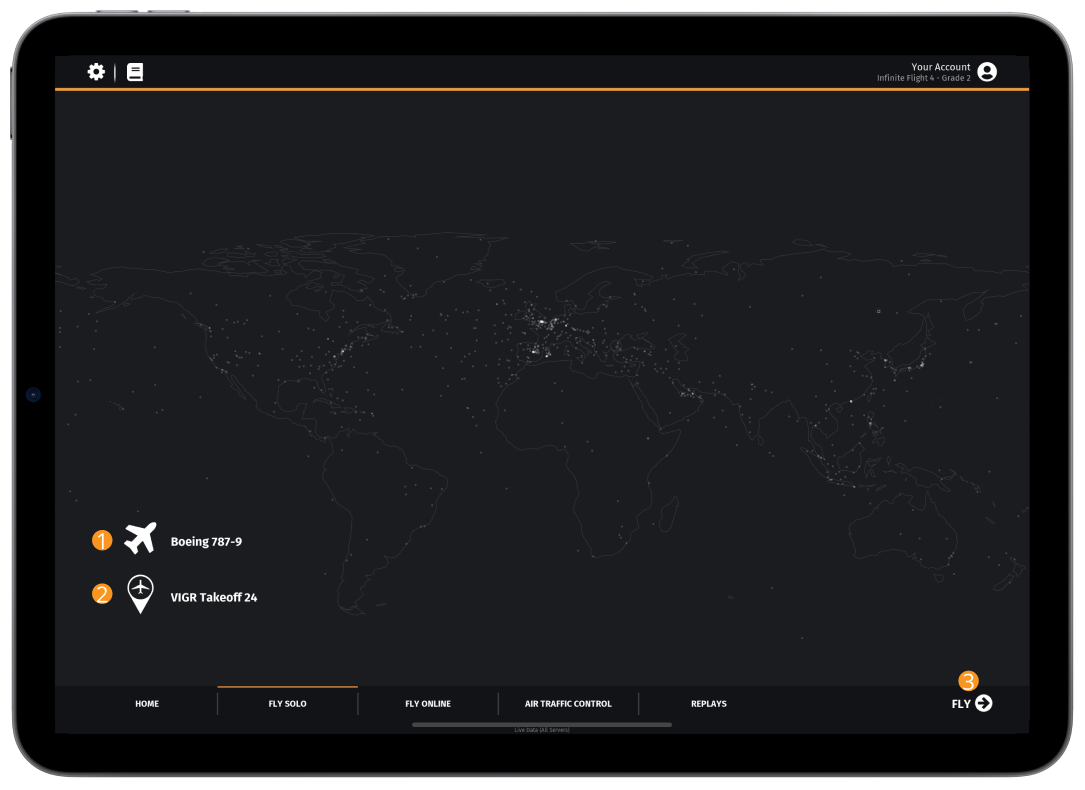Open the Air Traffic Control tab
Screen dimensions: 1085x790
pos(568,704)
